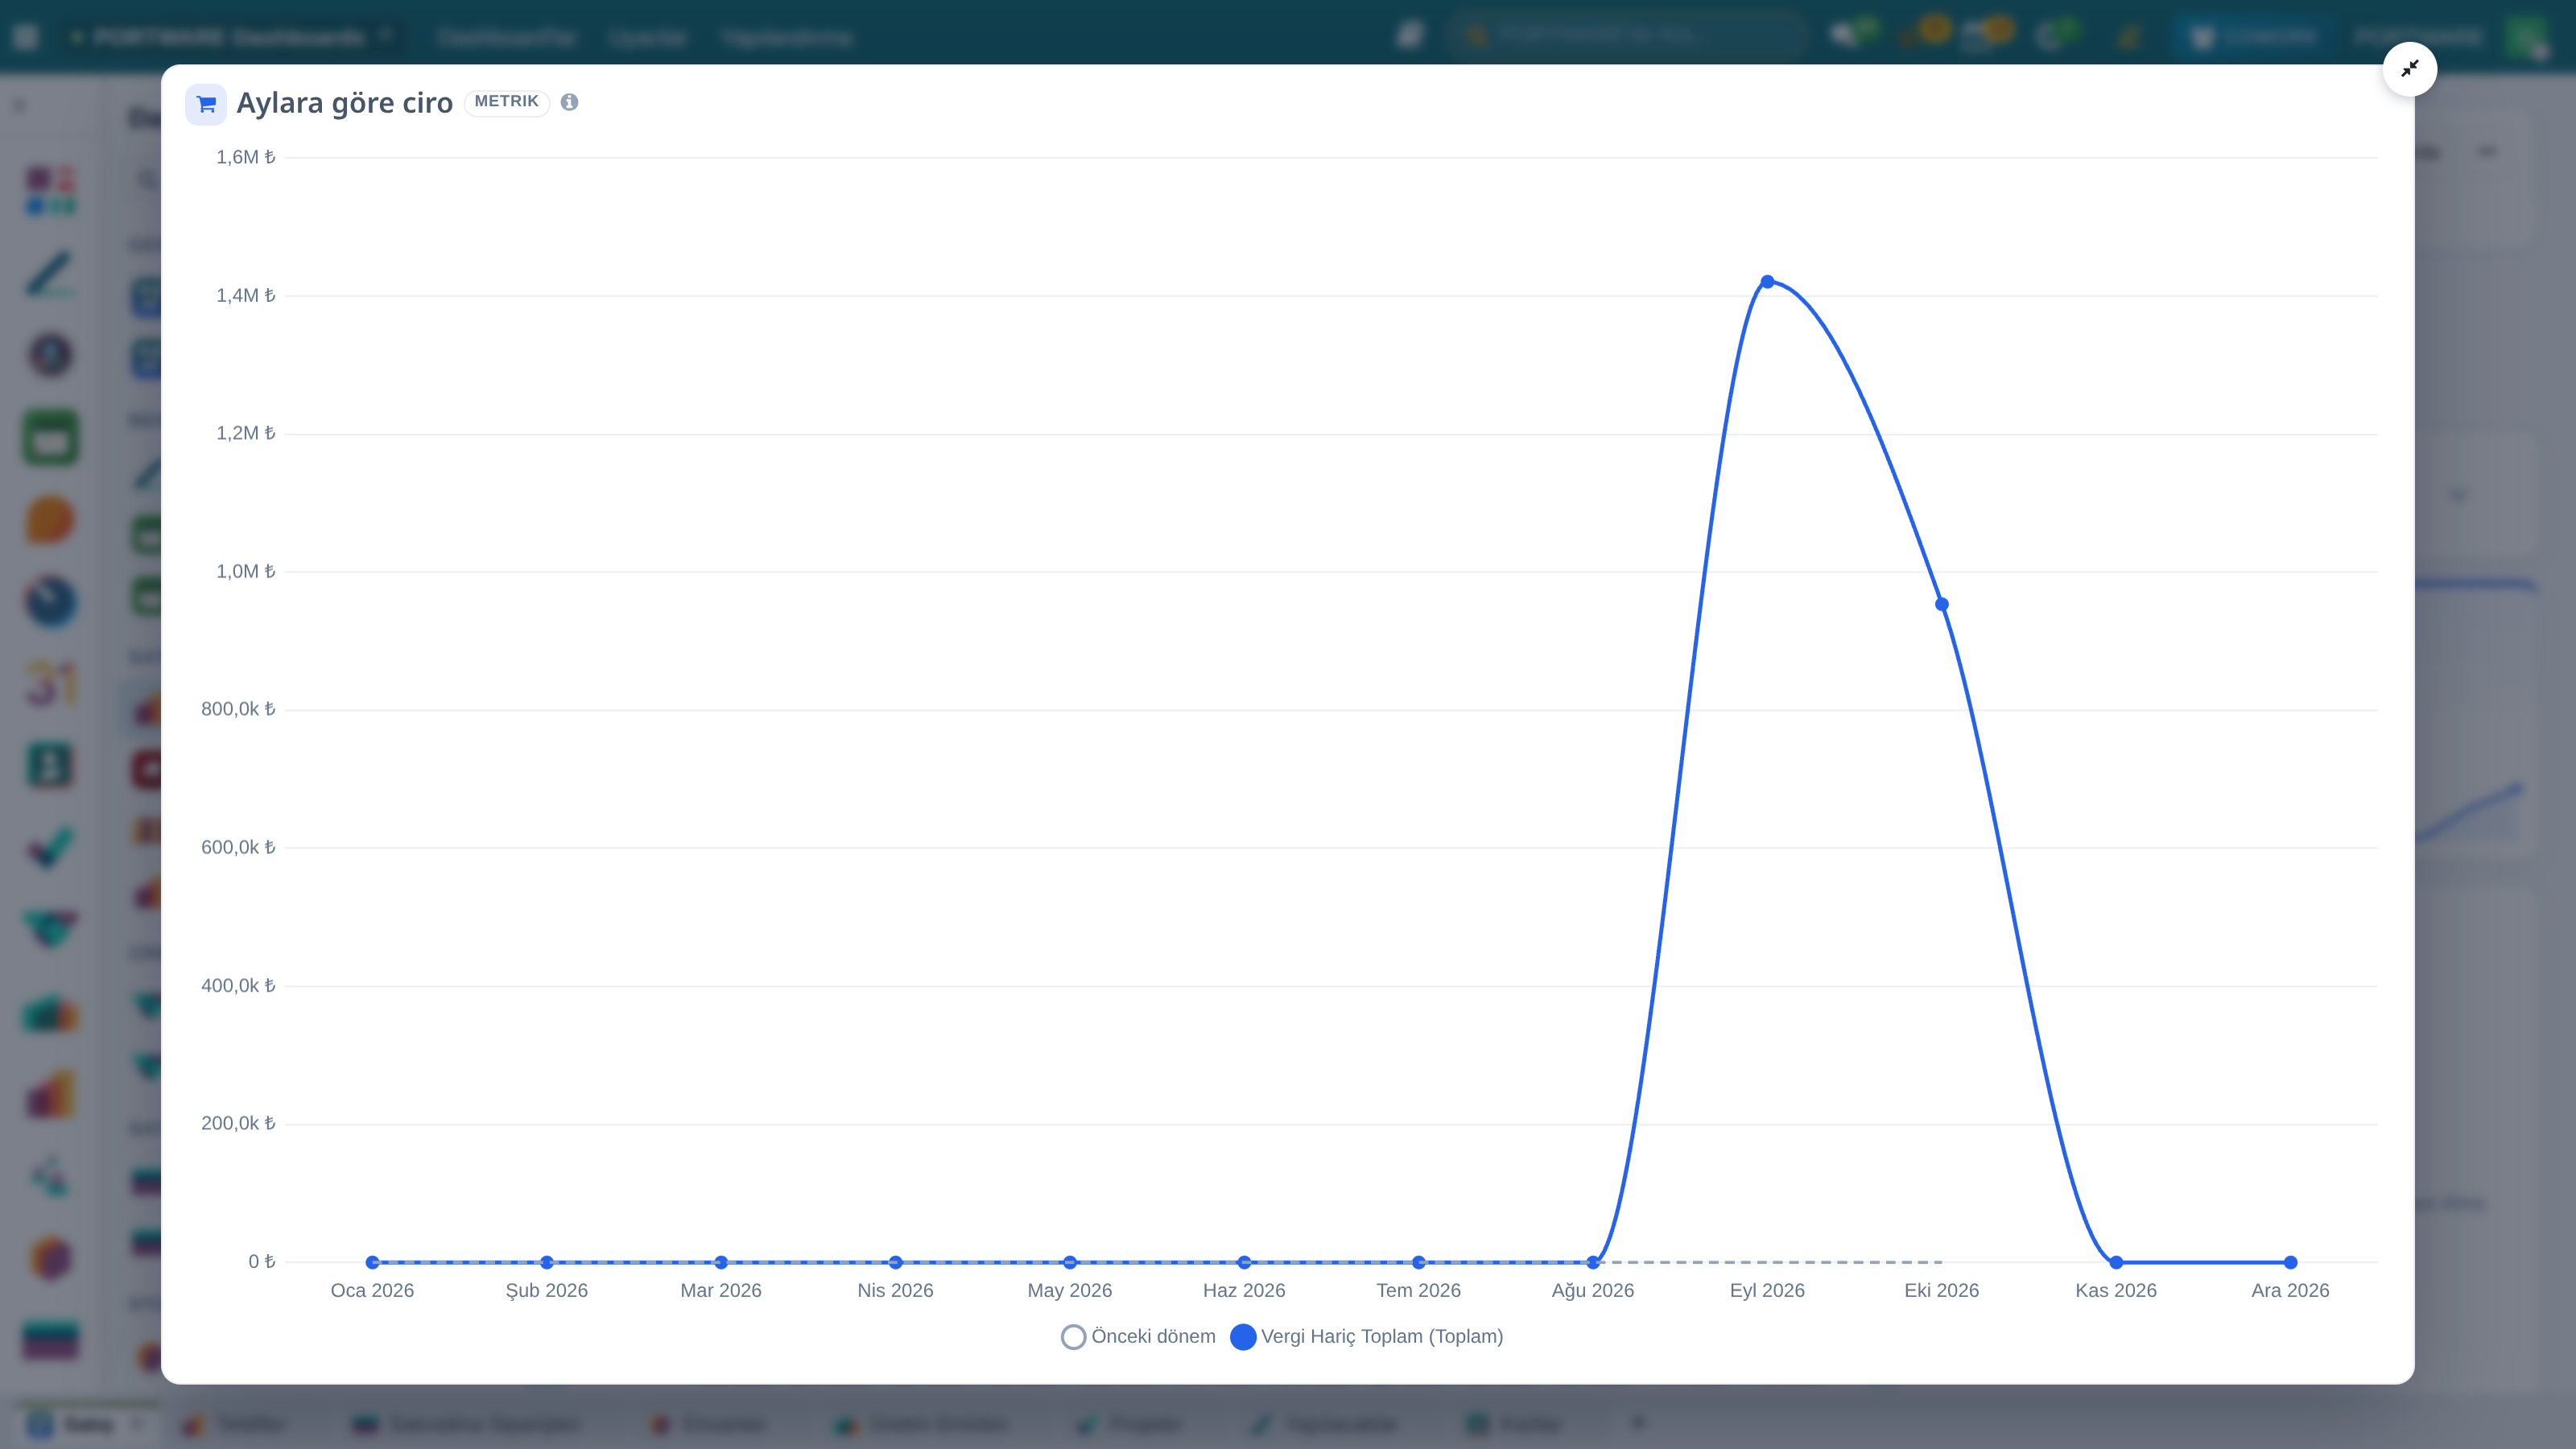
Task: Click the METRIK badge
Action: pos(506,102)
